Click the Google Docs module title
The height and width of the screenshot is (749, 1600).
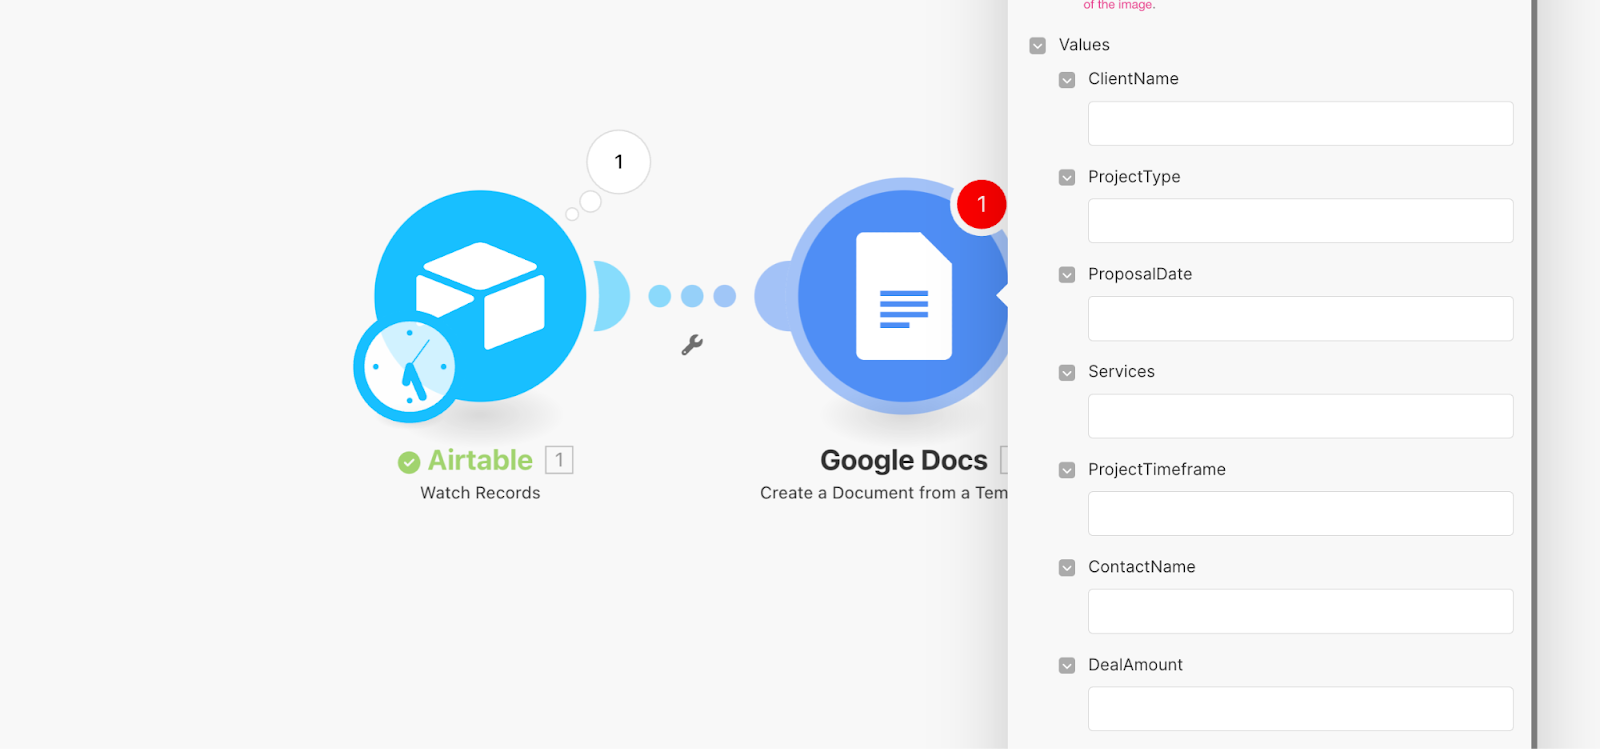[903, 460]
